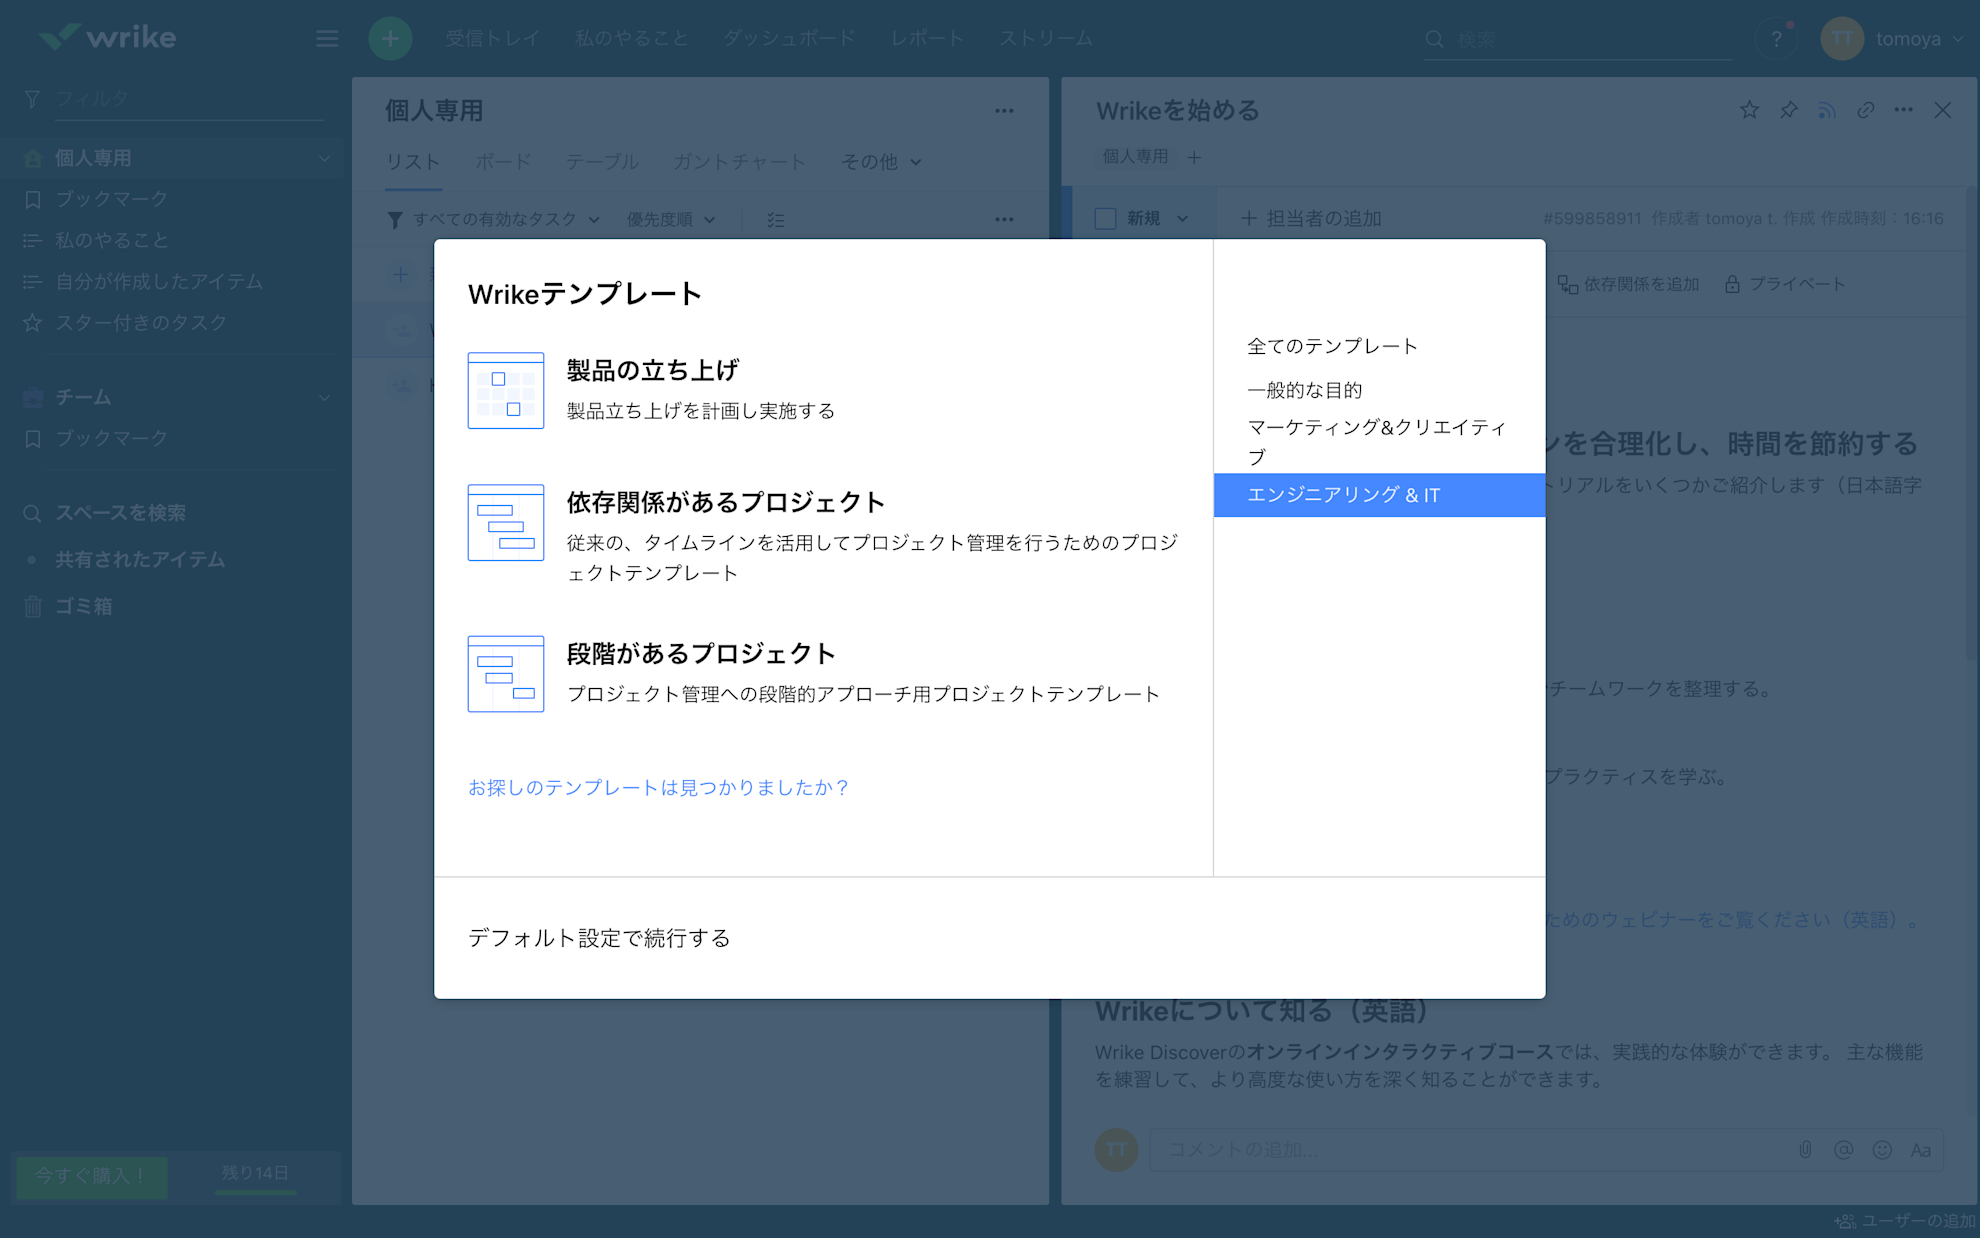1980x1238 pixels.
Task: Open 共有されたアイテム in sidebar
Action: click(x=139, y=559)
